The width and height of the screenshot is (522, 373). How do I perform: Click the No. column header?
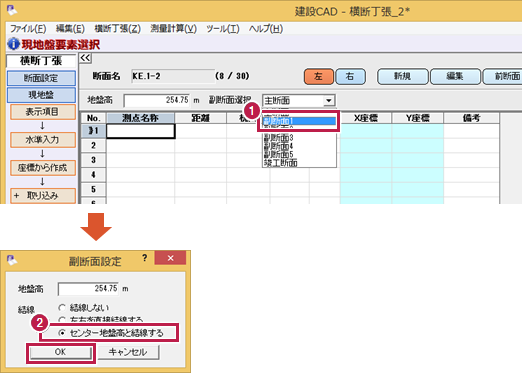[x=94, y=118]
